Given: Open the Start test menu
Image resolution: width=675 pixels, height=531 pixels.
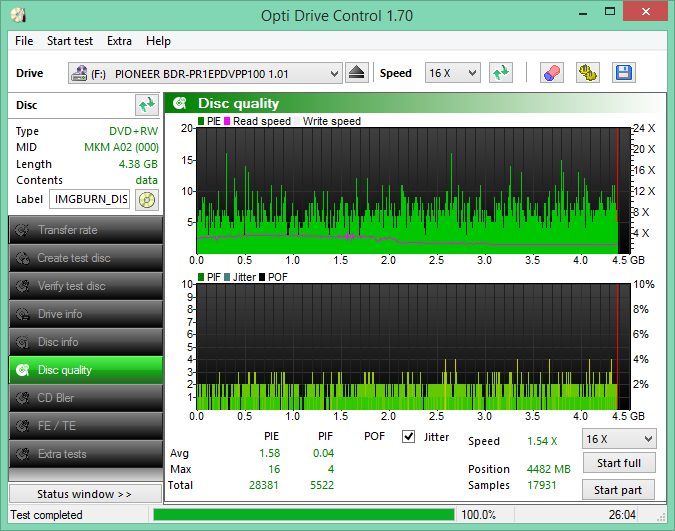Looking at the screenshot, I should point(70,41).
